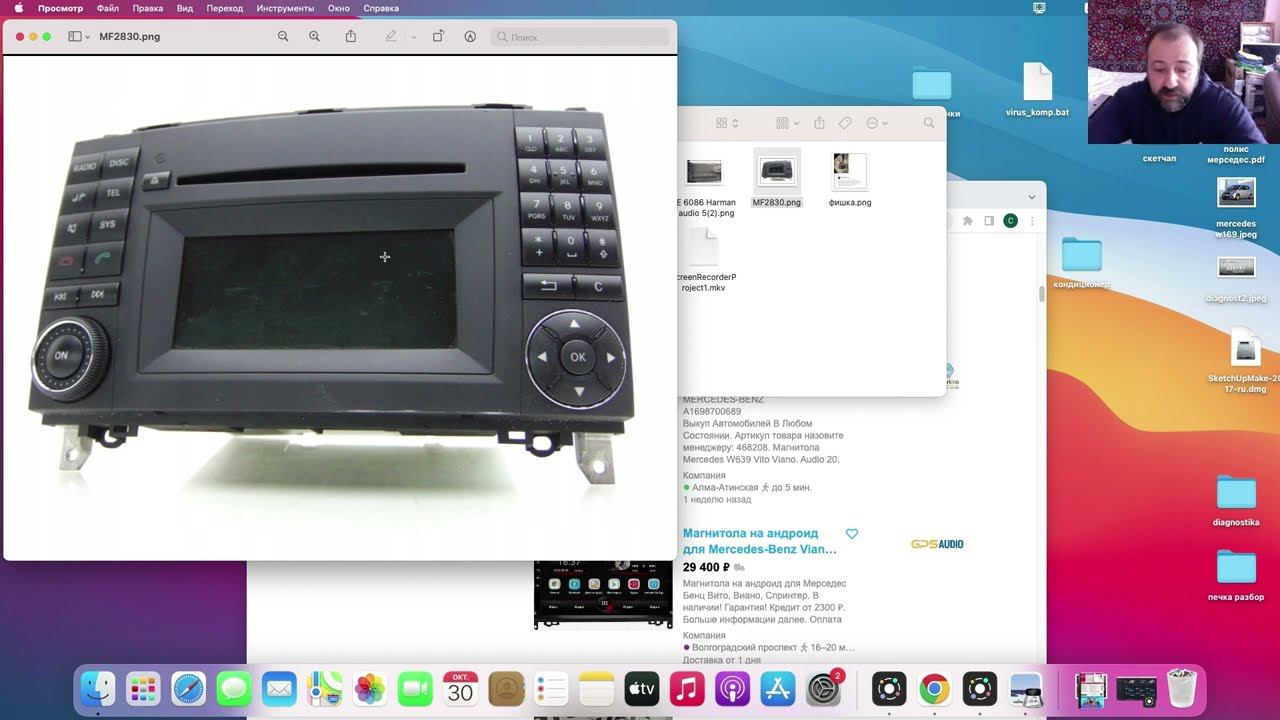This screenshot has width=1280, height=720.
Task: Open the Music app in the Dock
Action: coord(687,689)
